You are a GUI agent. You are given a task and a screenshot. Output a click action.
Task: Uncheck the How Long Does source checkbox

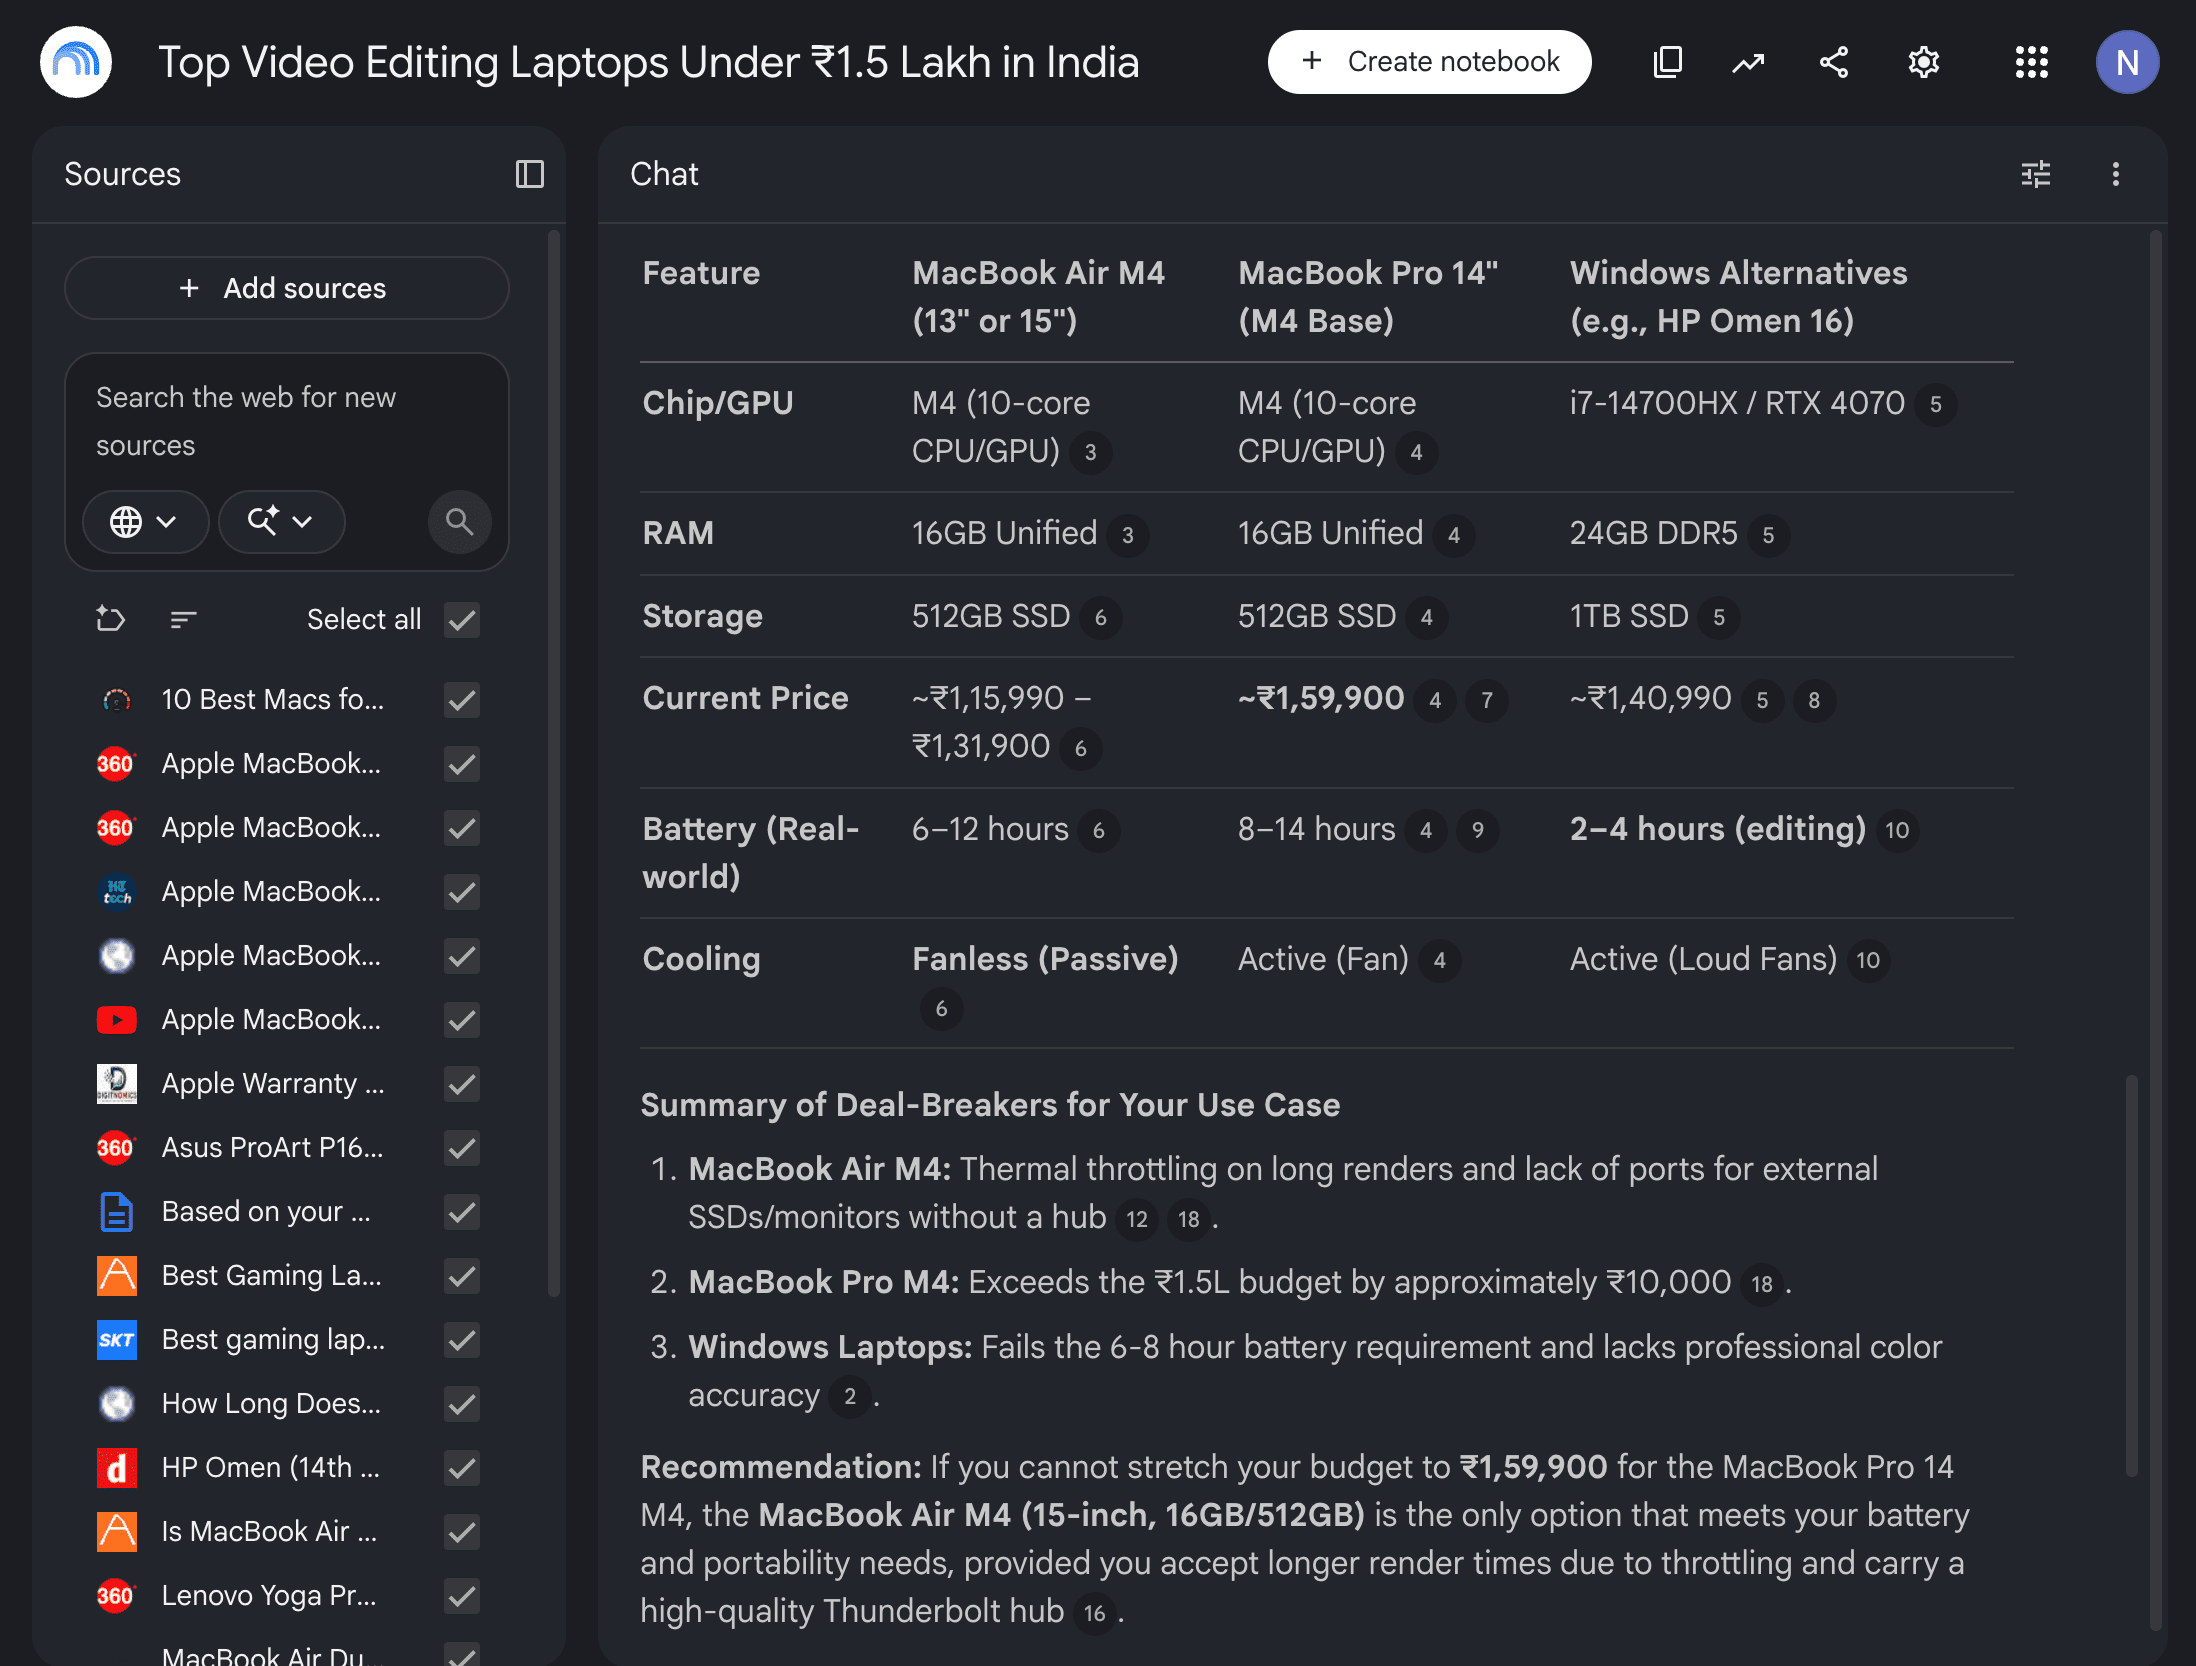[462, 1404]
